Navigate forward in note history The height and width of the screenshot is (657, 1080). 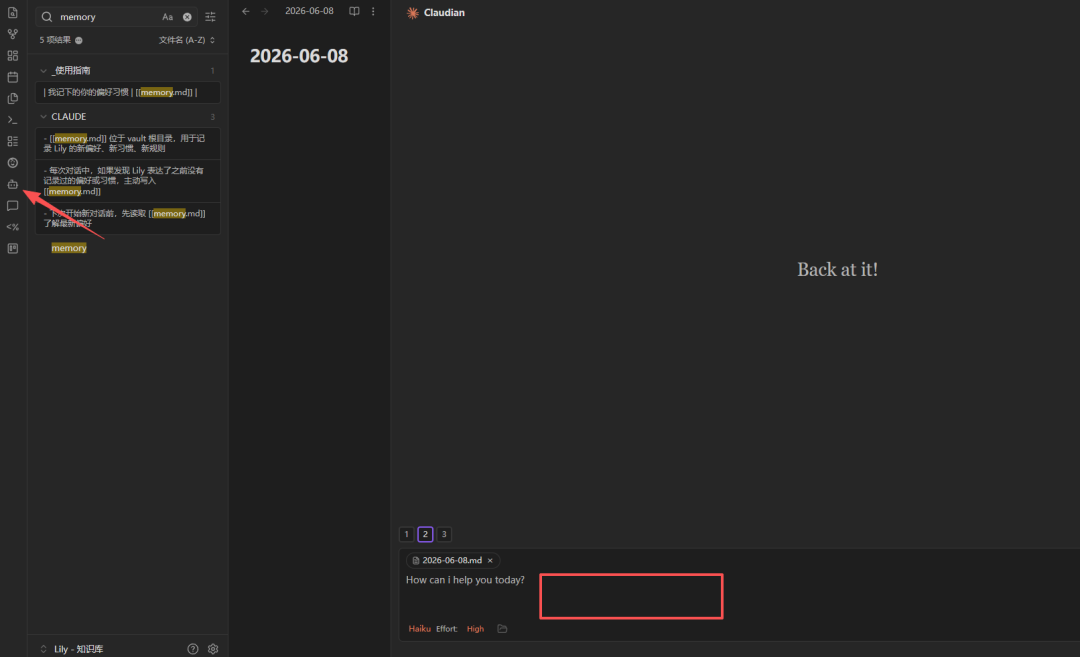click(x=265, y=11)
